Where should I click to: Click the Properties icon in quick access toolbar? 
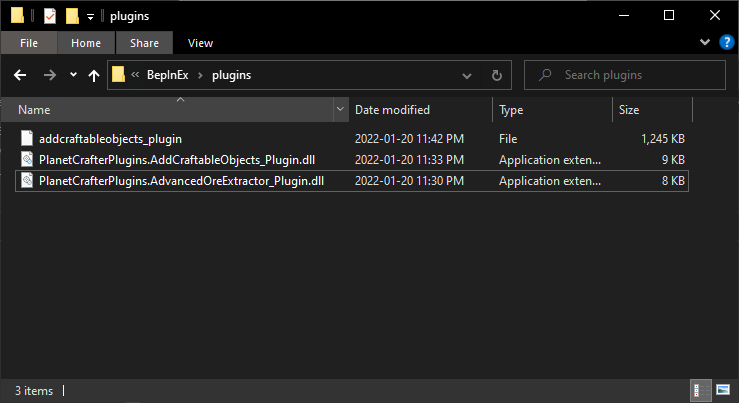coord(50,16)
